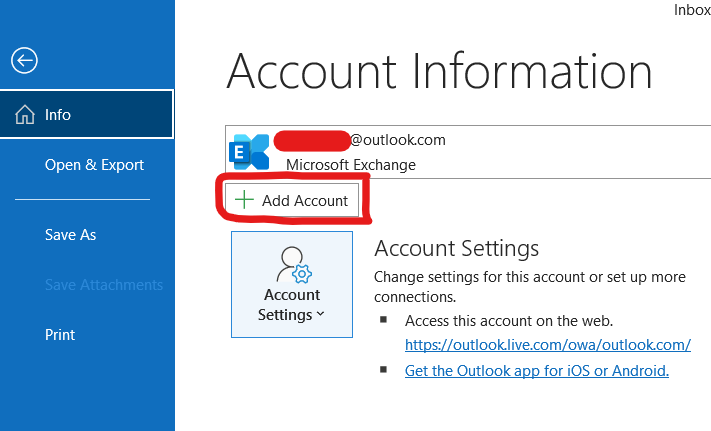
Task: Select Save As in the sidebar
Action: (70, 235)
